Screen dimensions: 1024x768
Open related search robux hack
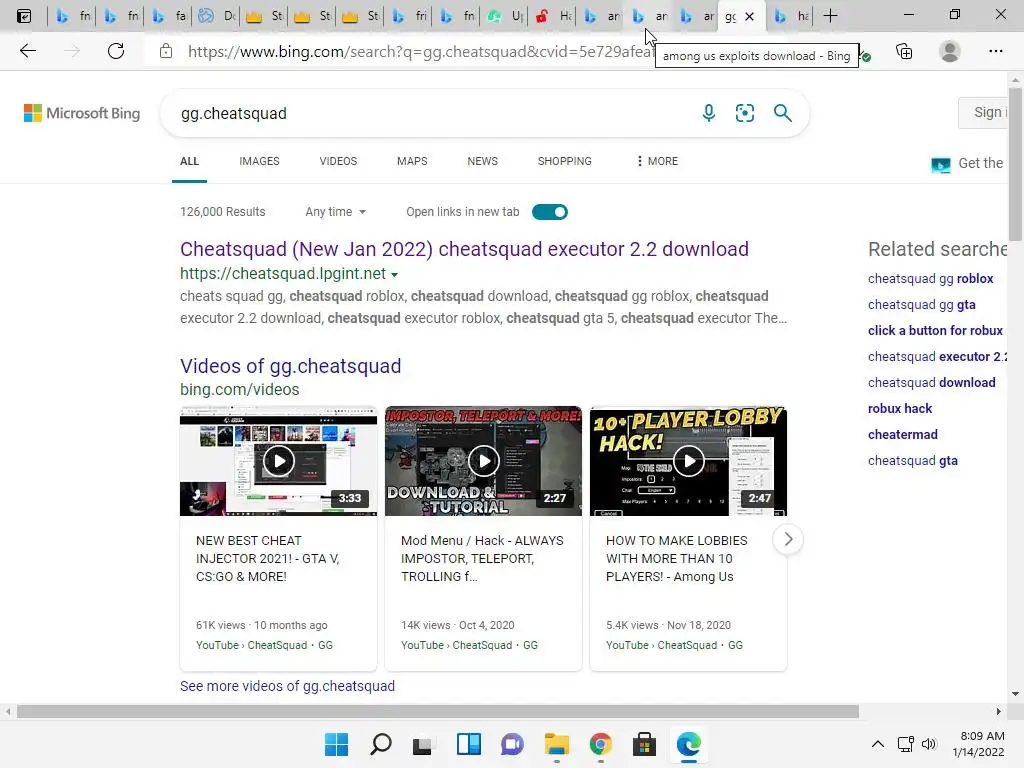coord(900,408)
